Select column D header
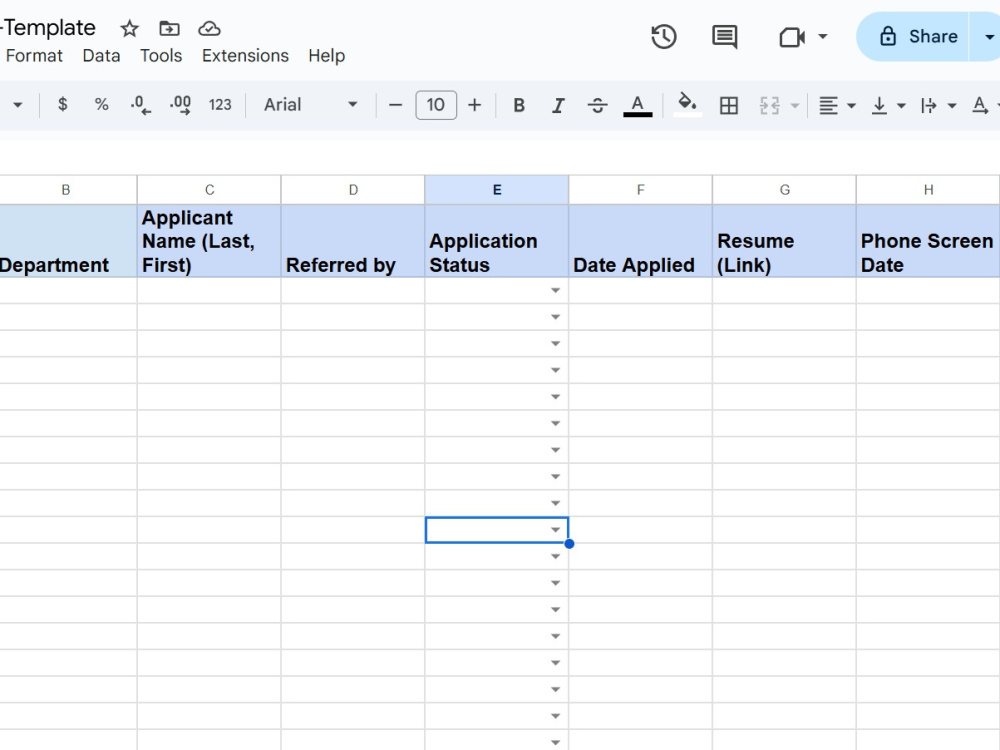The height and width of the screenshot is (750, 1000). coord(353,190)
